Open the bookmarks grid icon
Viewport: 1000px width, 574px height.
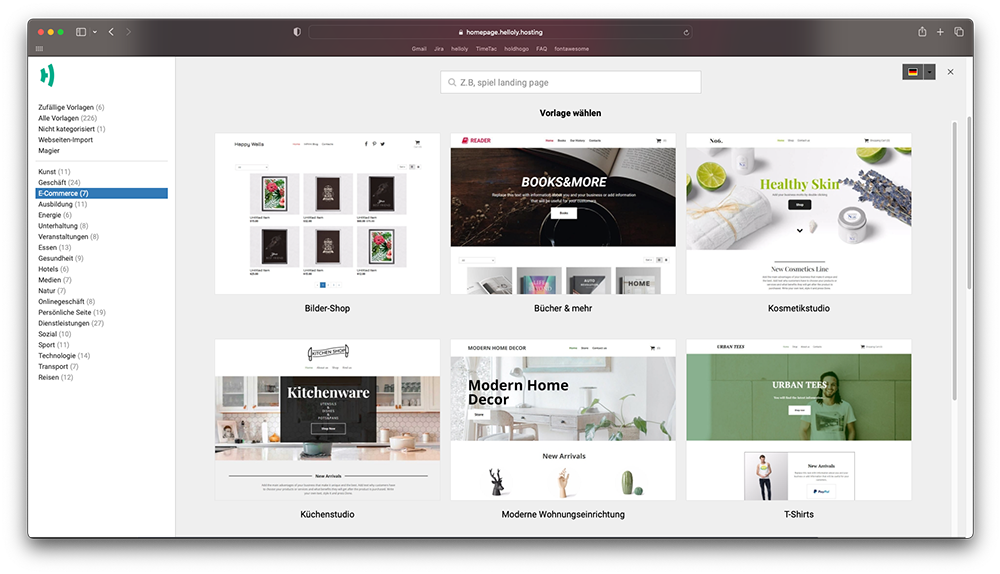point(40,48)
